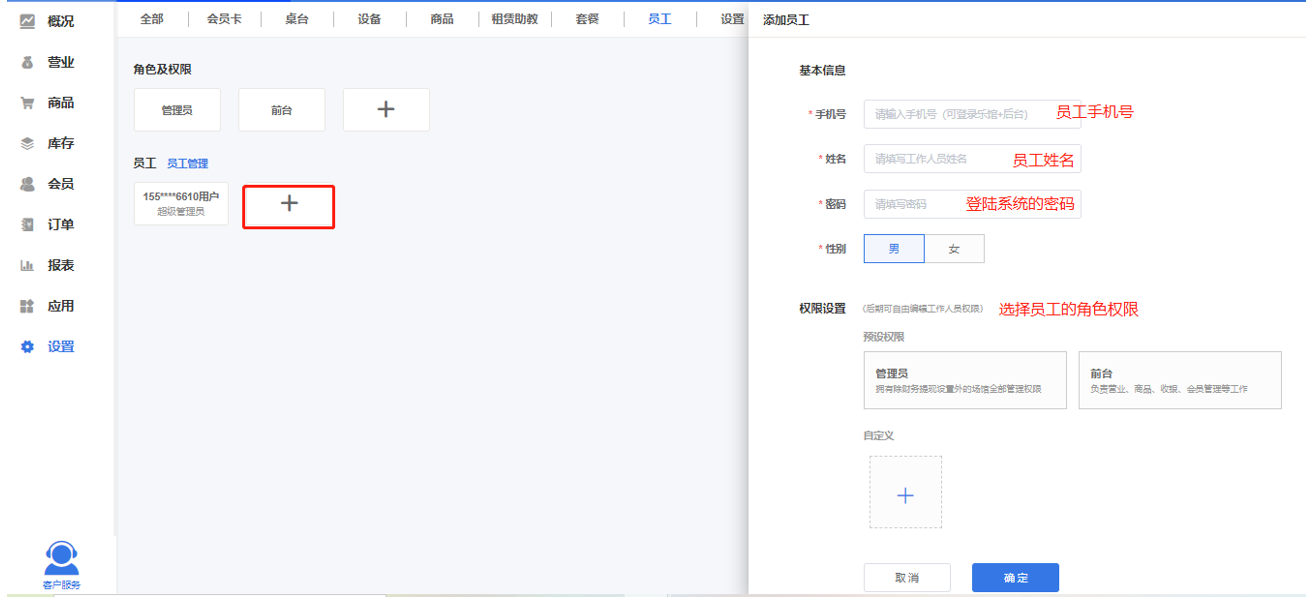Viewport: 1306px width, 611px height.
Task: Choose the 前台 preset permission card
Action: [1180, 380]
